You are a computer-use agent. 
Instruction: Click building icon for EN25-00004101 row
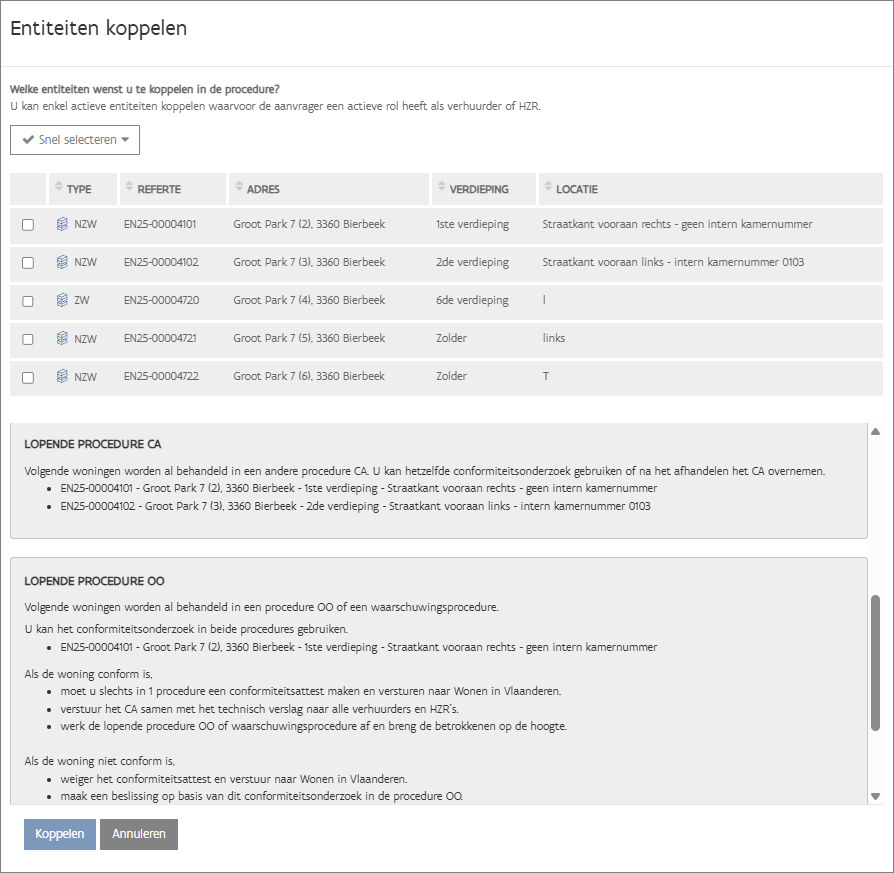point(62,225)
